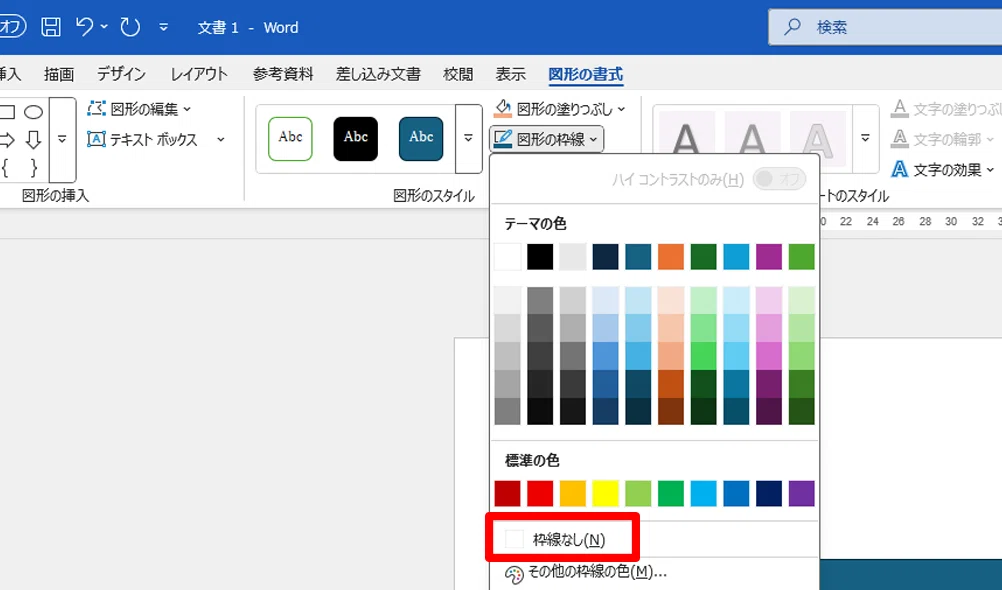Open 図形の塗りつぶし dropdown arrow
Viewport: 1002px width, 590px height.
pos(622,109)
